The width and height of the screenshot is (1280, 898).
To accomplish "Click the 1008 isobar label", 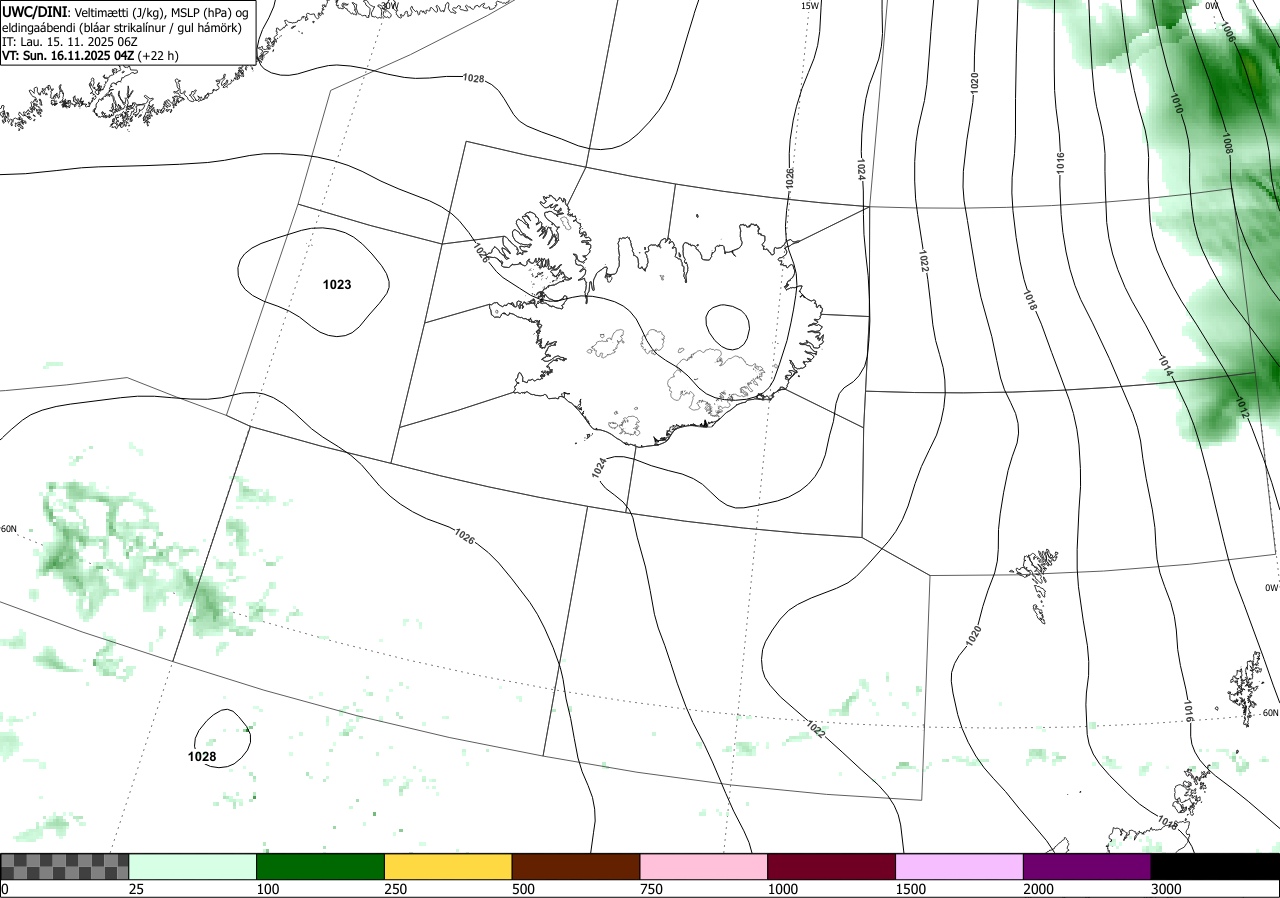I will [1227, 144].
